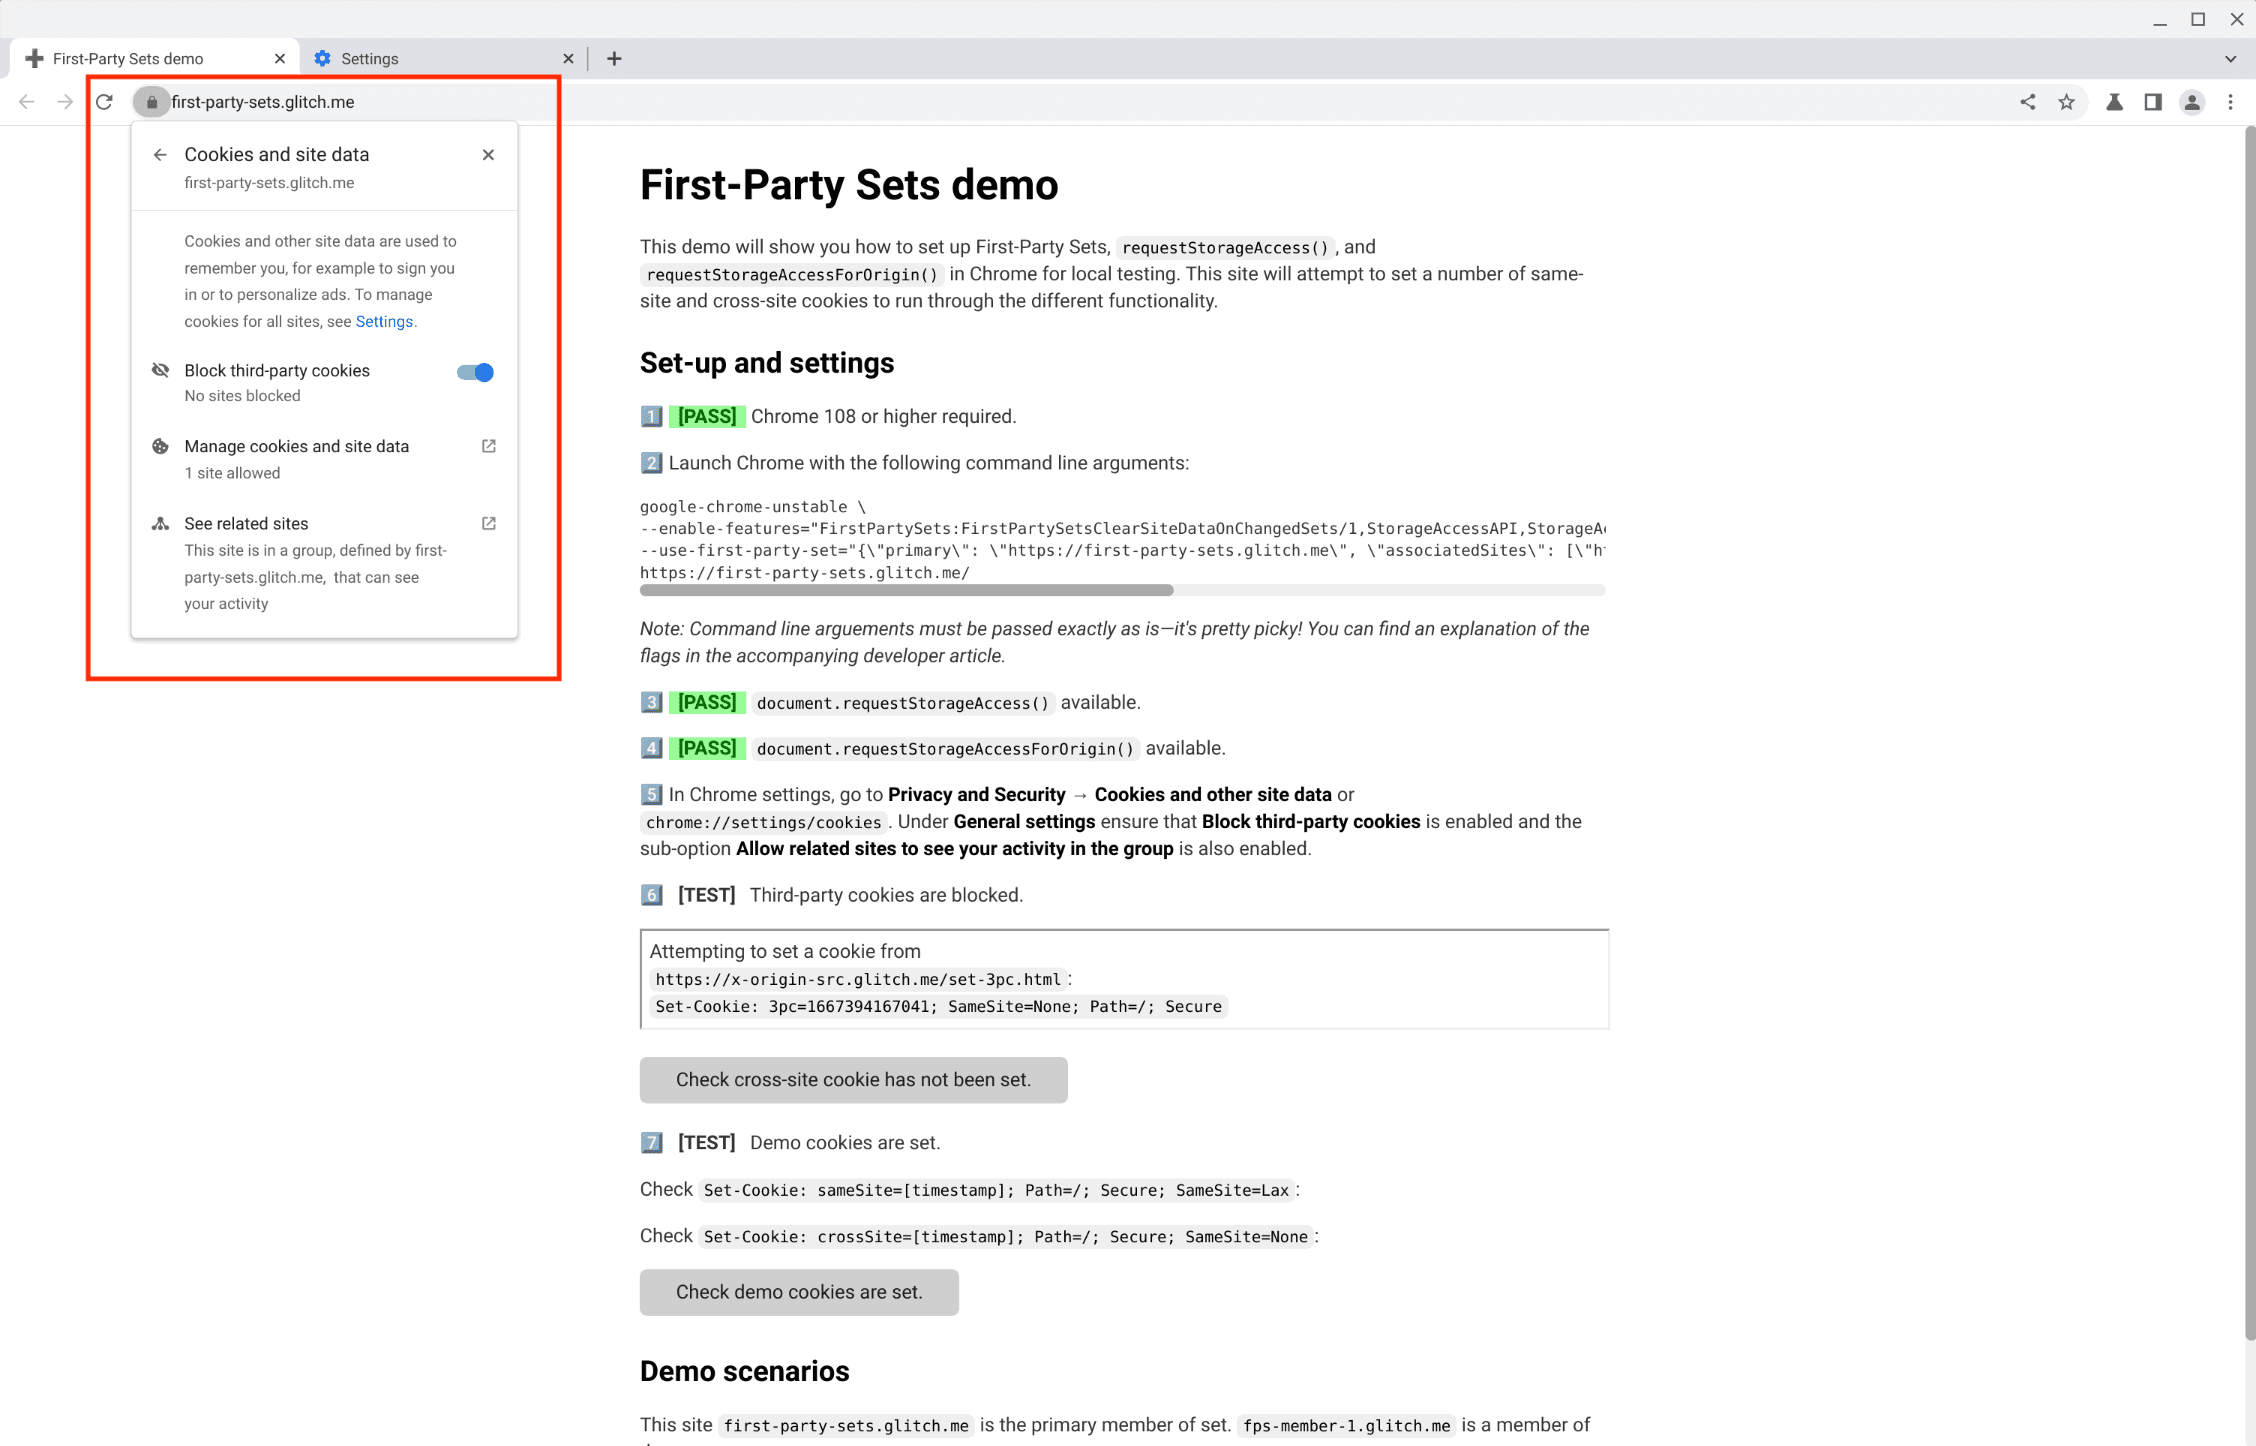Expand the tab search chevron

(2230, 59)
